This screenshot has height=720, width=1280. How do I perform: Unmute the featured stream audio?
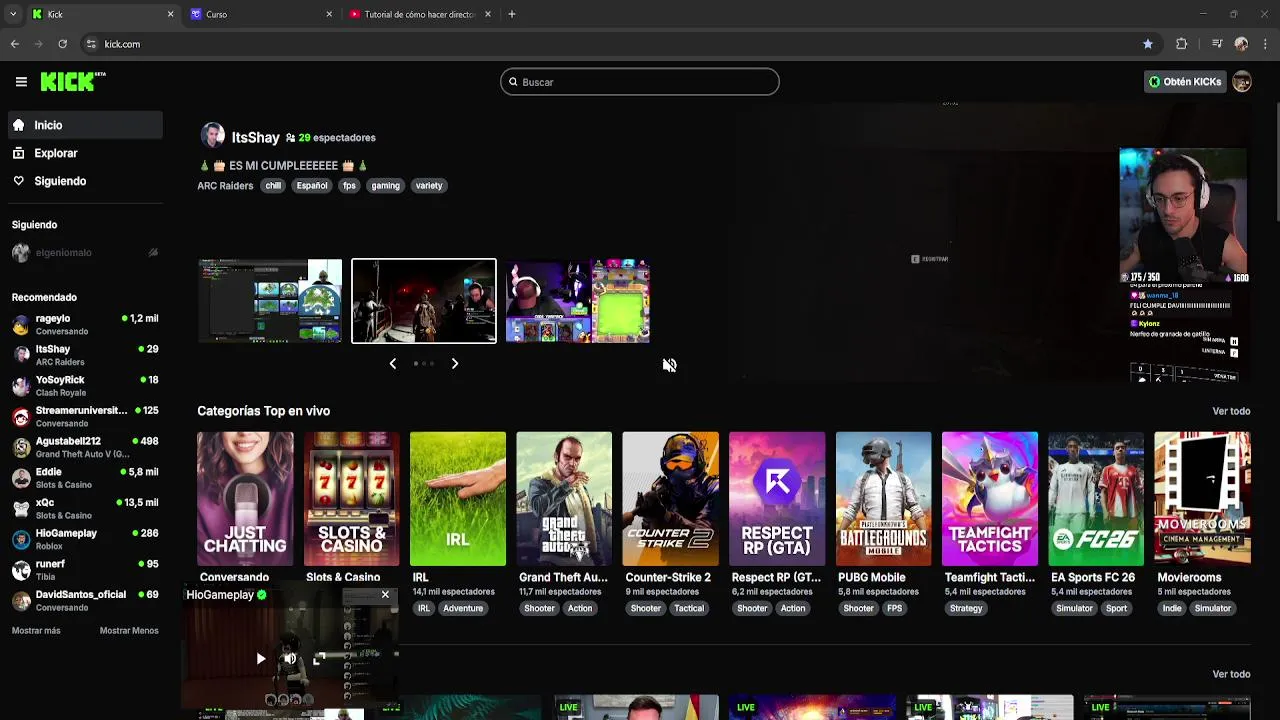coord(669,365)
